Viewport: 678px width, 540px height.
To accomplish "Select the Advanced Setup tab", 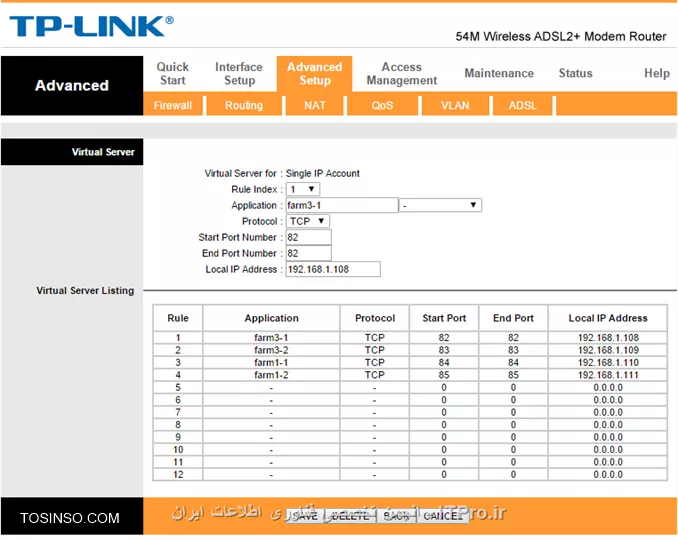I will click(x=314, y=73).
